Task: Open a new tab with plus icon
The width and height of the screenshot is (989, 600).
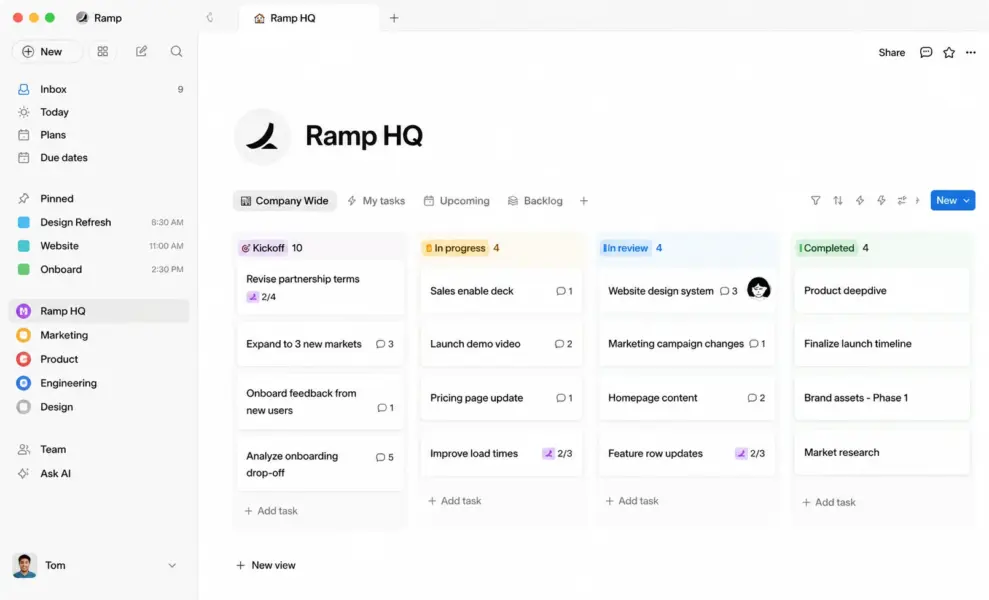Action: [394, 18]
